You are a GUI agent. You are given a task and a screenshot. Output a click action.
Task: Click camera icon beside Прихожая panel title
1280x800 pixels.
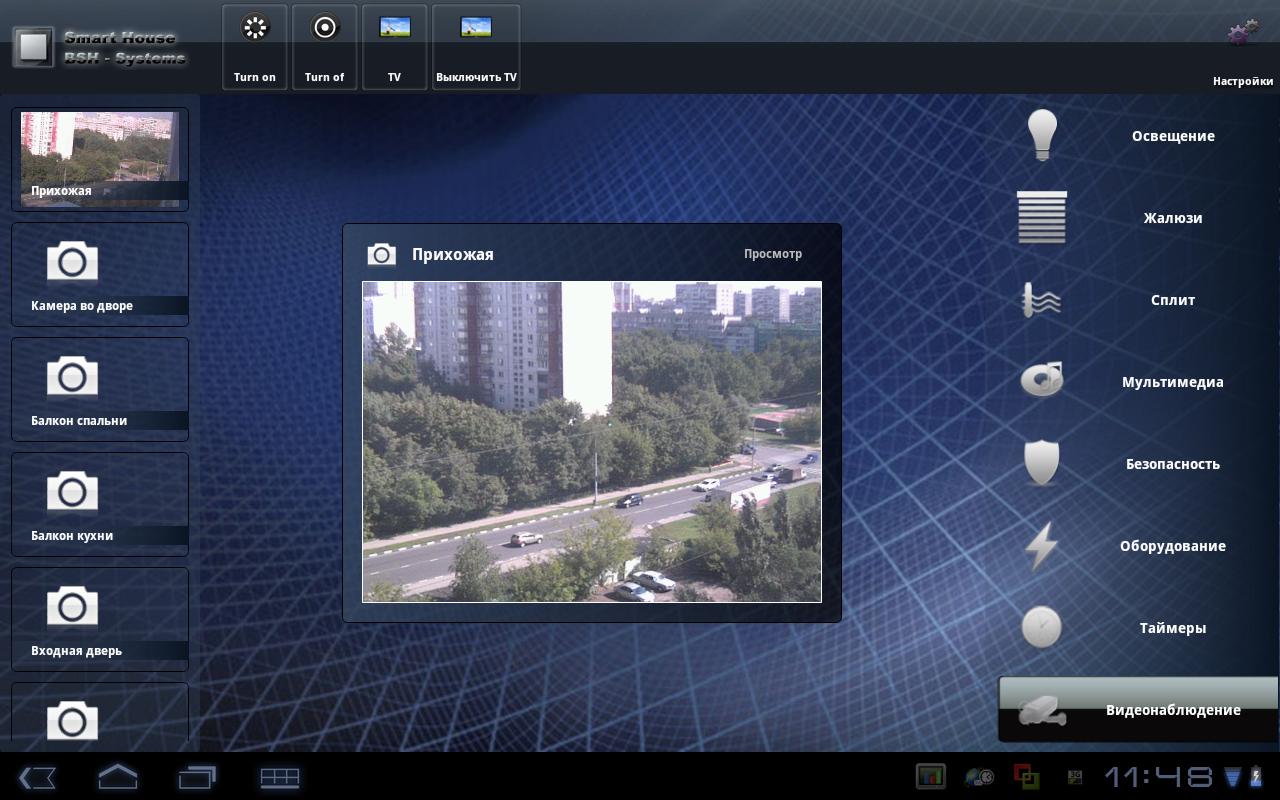click(x=382, y=254)
